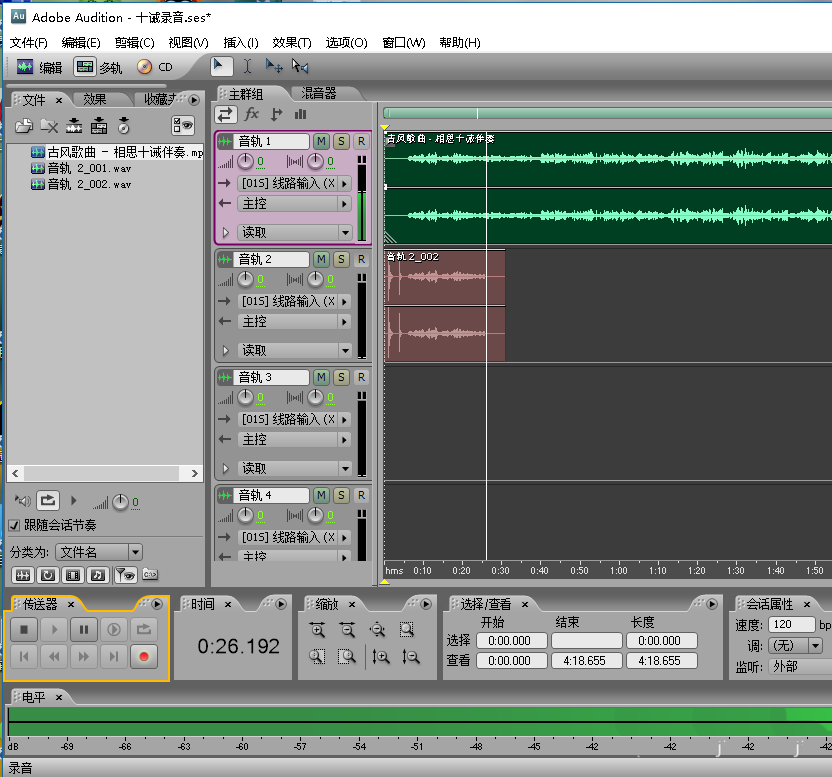Click the selection 开始 time field
The image size is (832, 777).
(512, 641)
